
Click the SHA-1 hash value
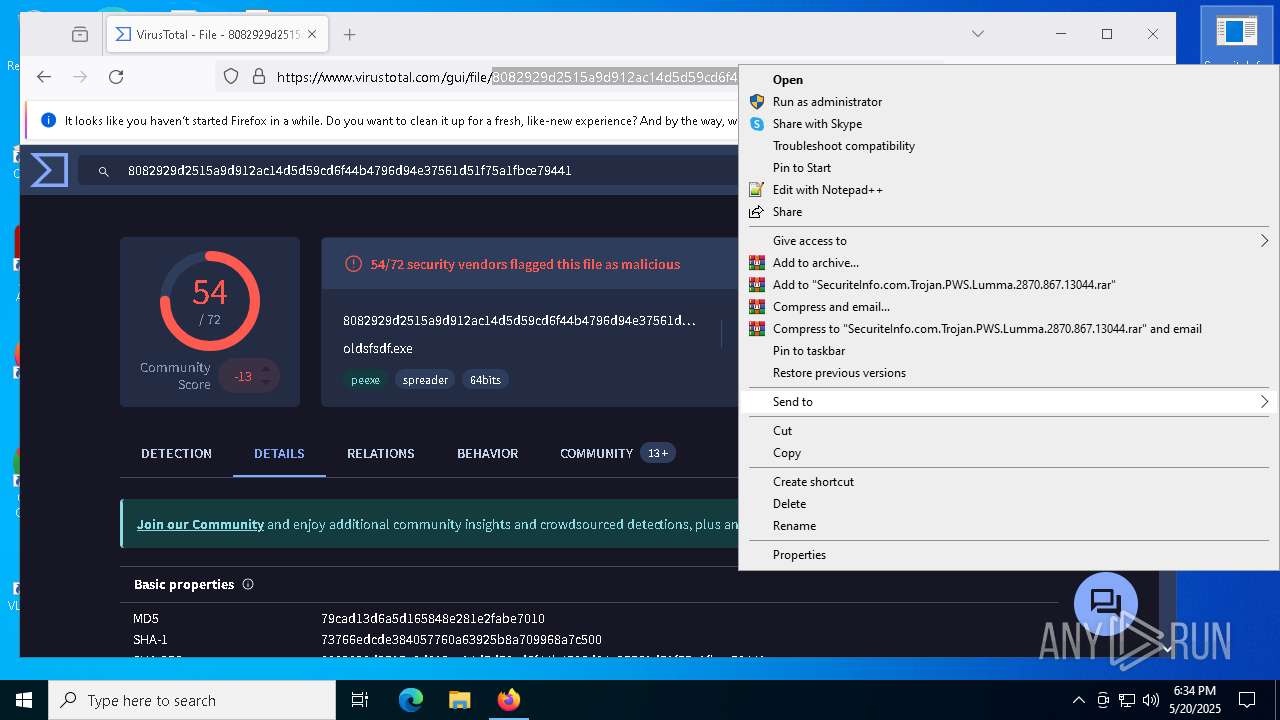461,640
